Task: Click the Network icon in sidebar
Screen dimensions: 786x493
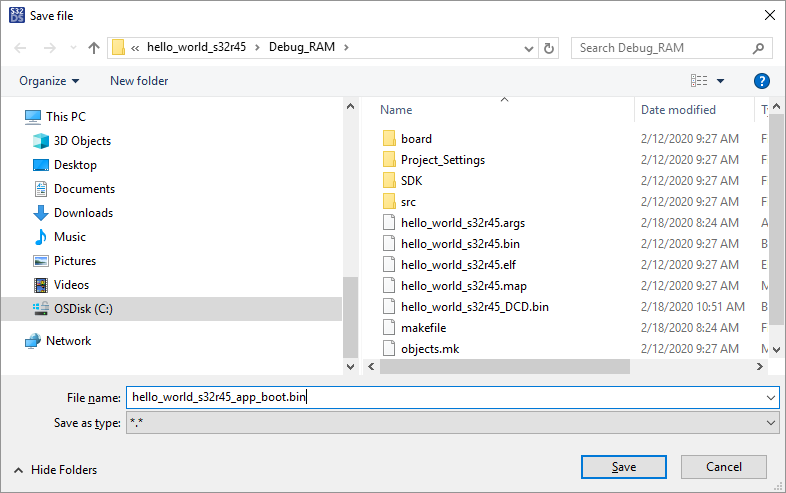Action: point(33,341)
